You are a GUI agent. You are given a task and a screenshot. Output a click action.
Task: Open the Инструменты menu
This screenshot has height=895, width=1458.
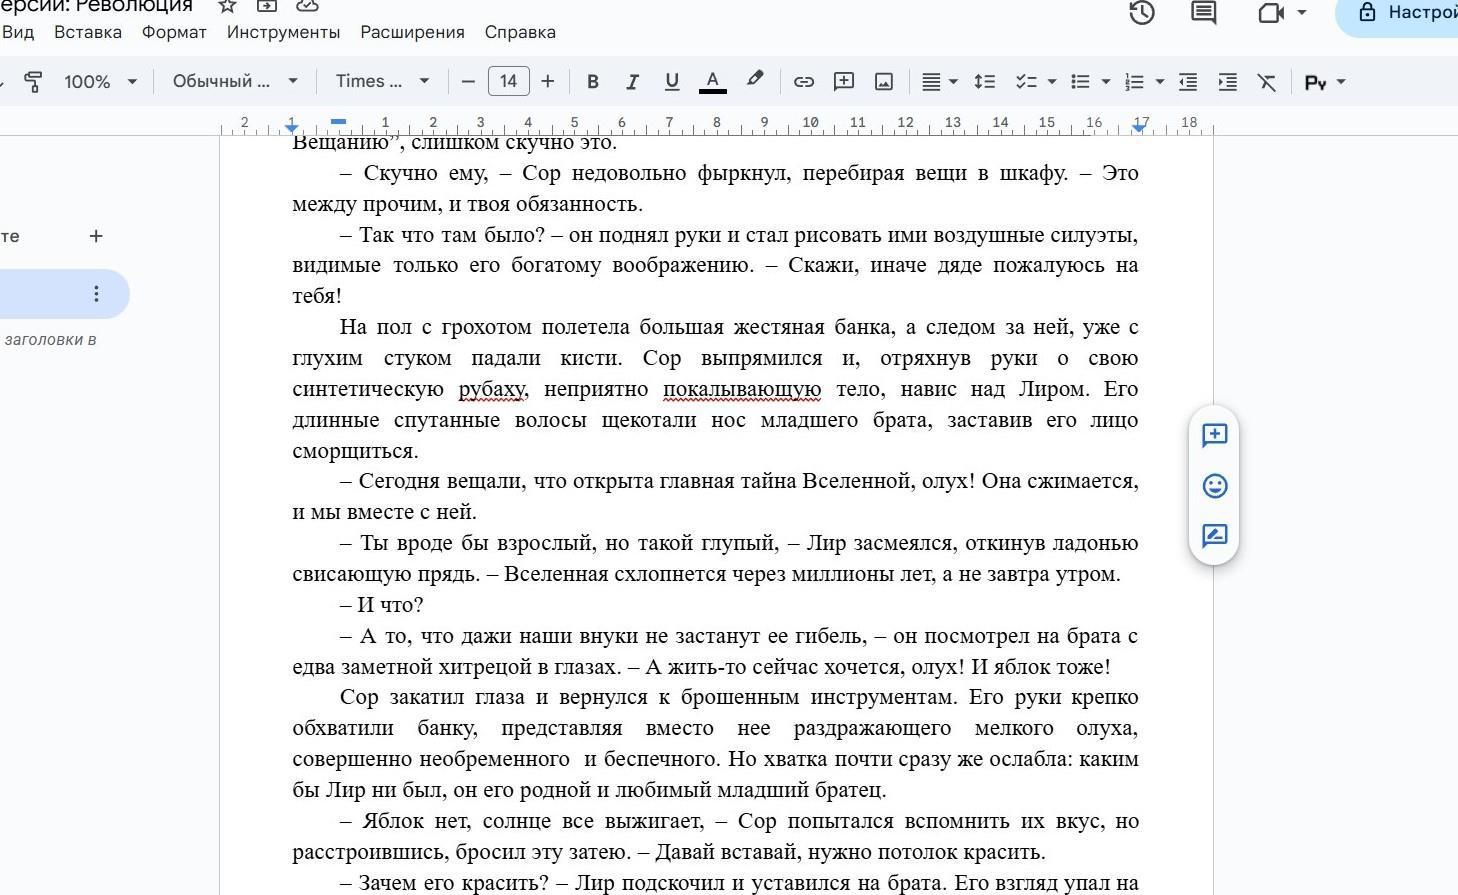tap(283, 32)
